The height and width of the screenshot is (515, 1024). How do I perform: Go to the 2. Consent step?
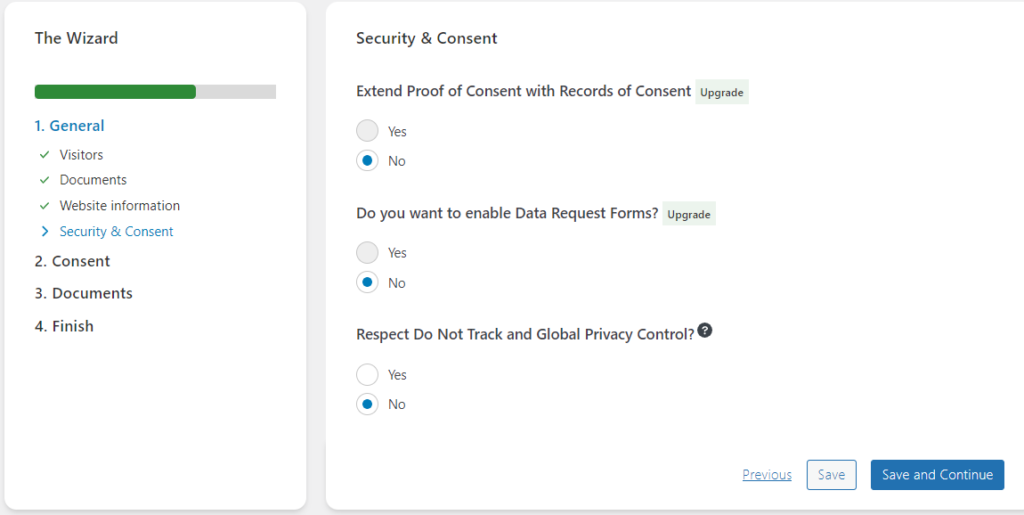[72, 261]
